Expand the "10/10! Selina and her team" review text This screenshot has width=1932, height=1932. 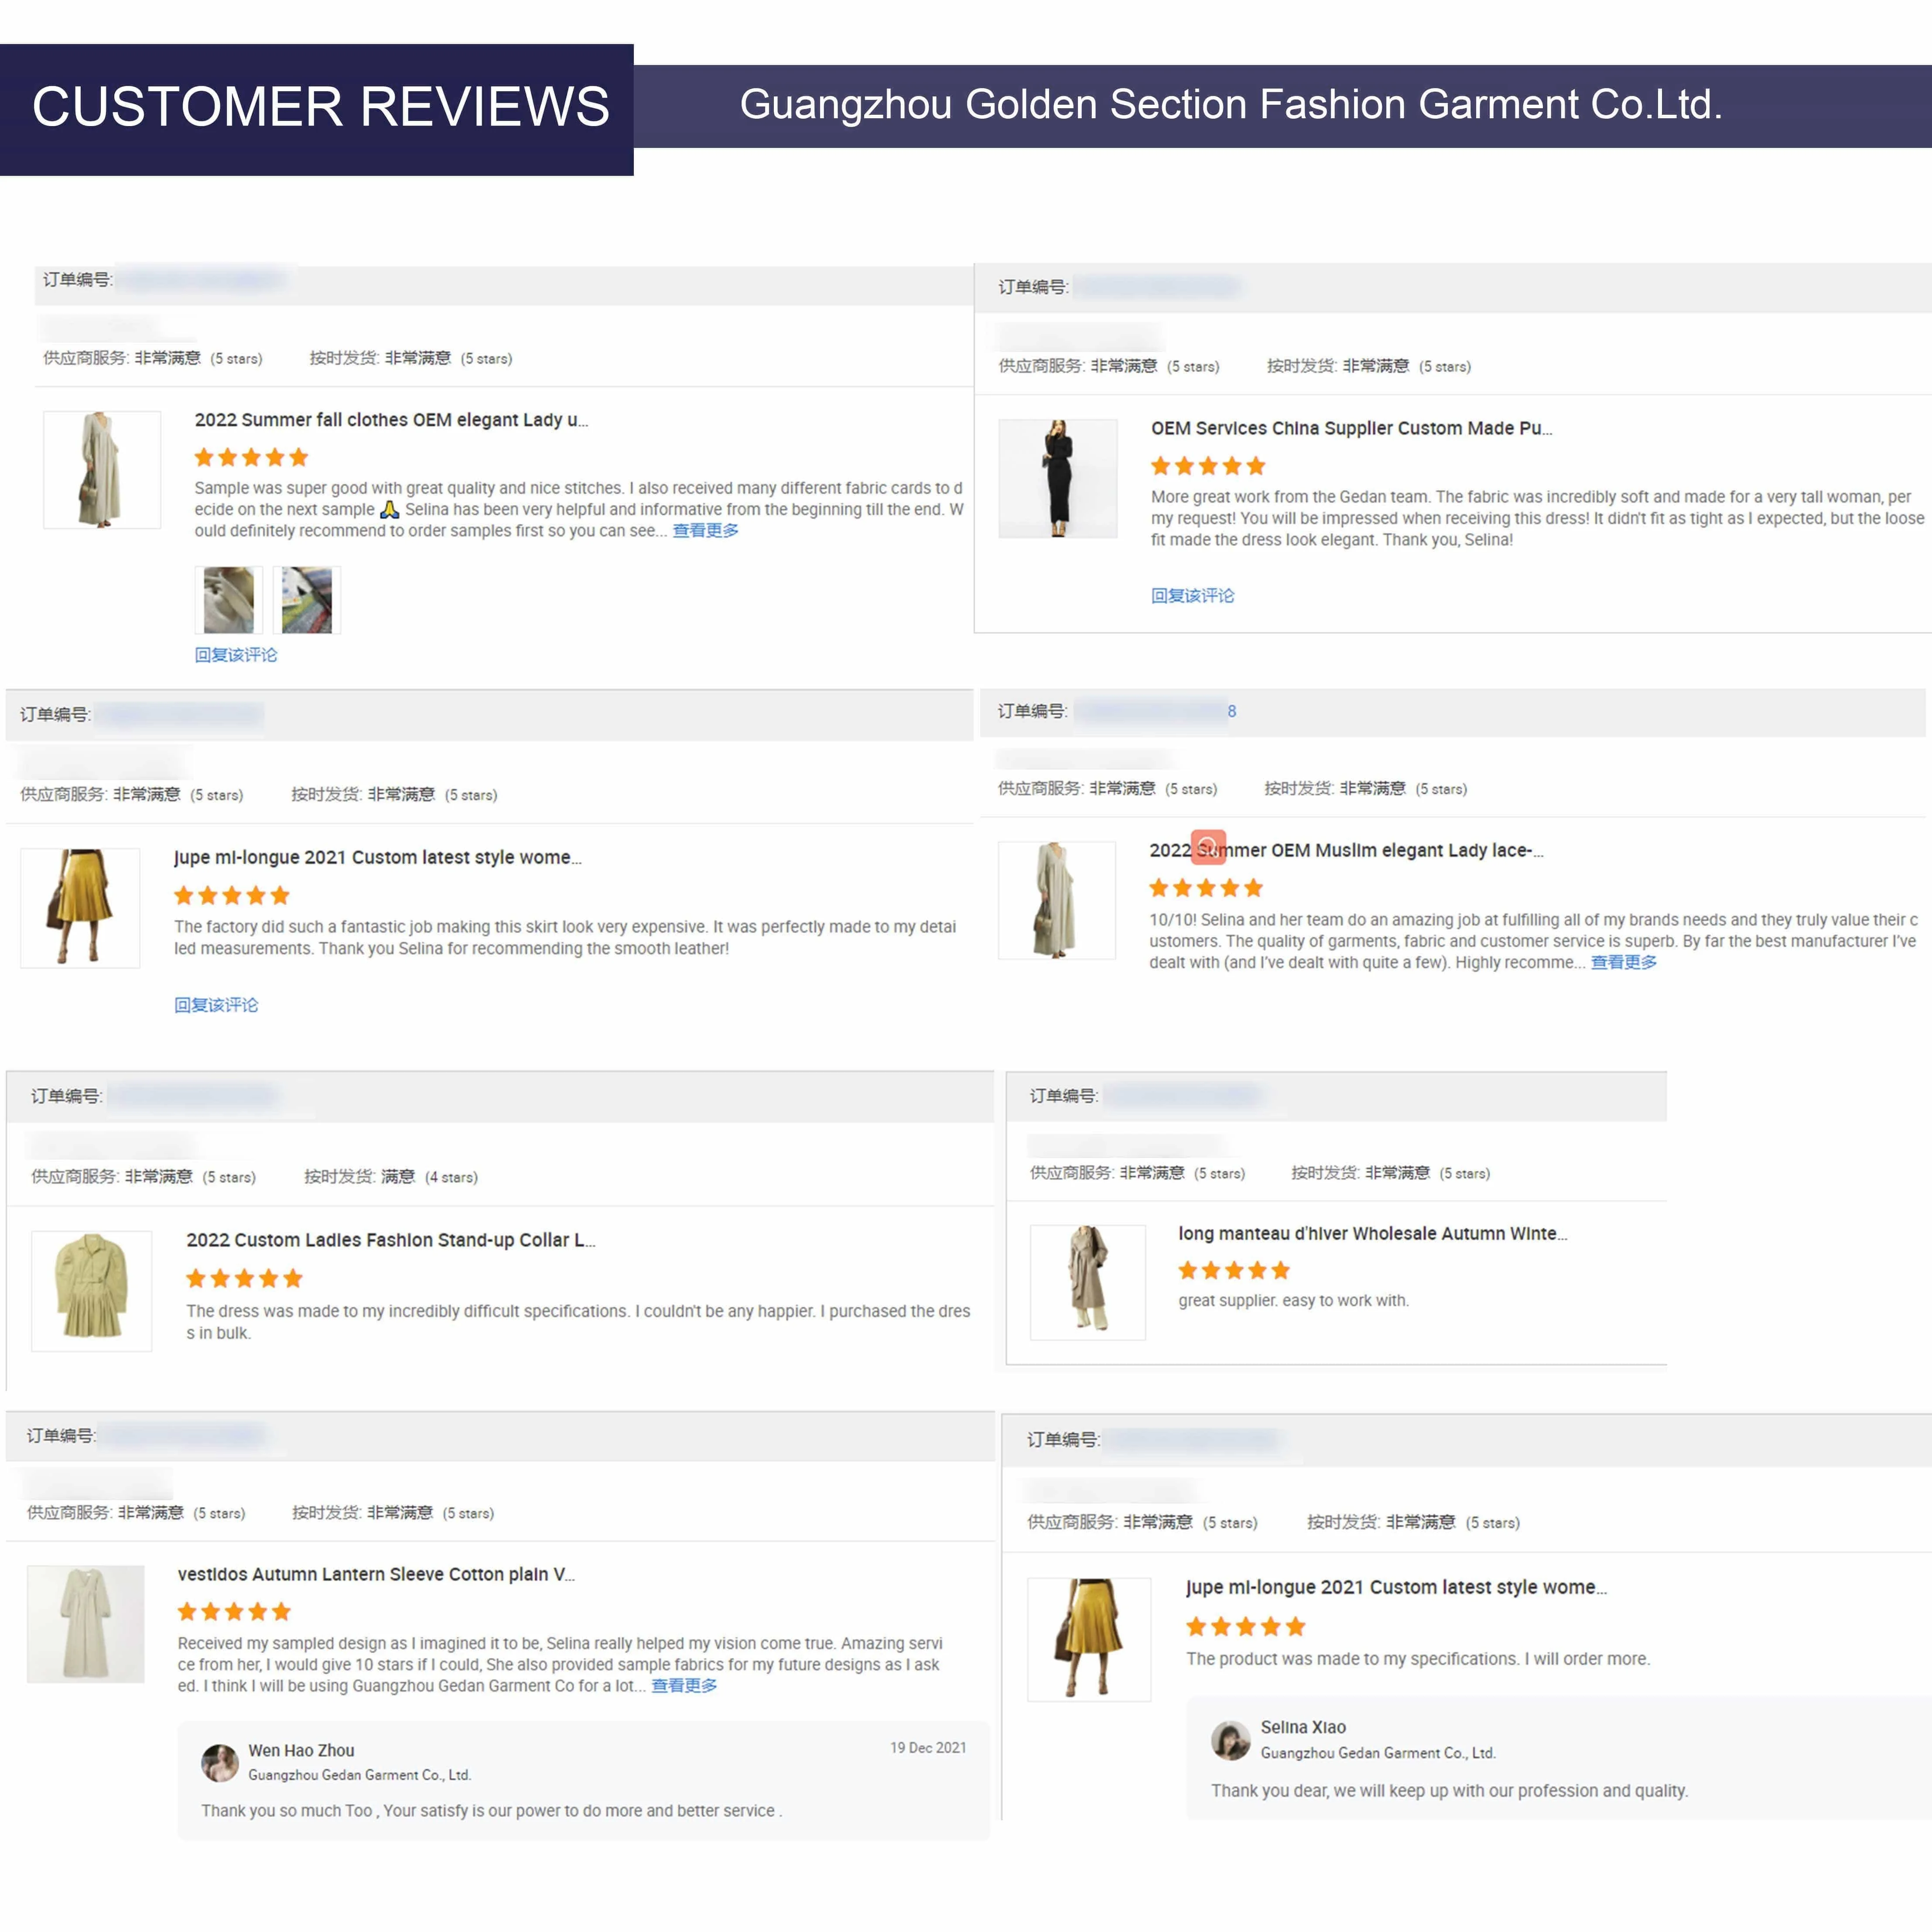1623,962
